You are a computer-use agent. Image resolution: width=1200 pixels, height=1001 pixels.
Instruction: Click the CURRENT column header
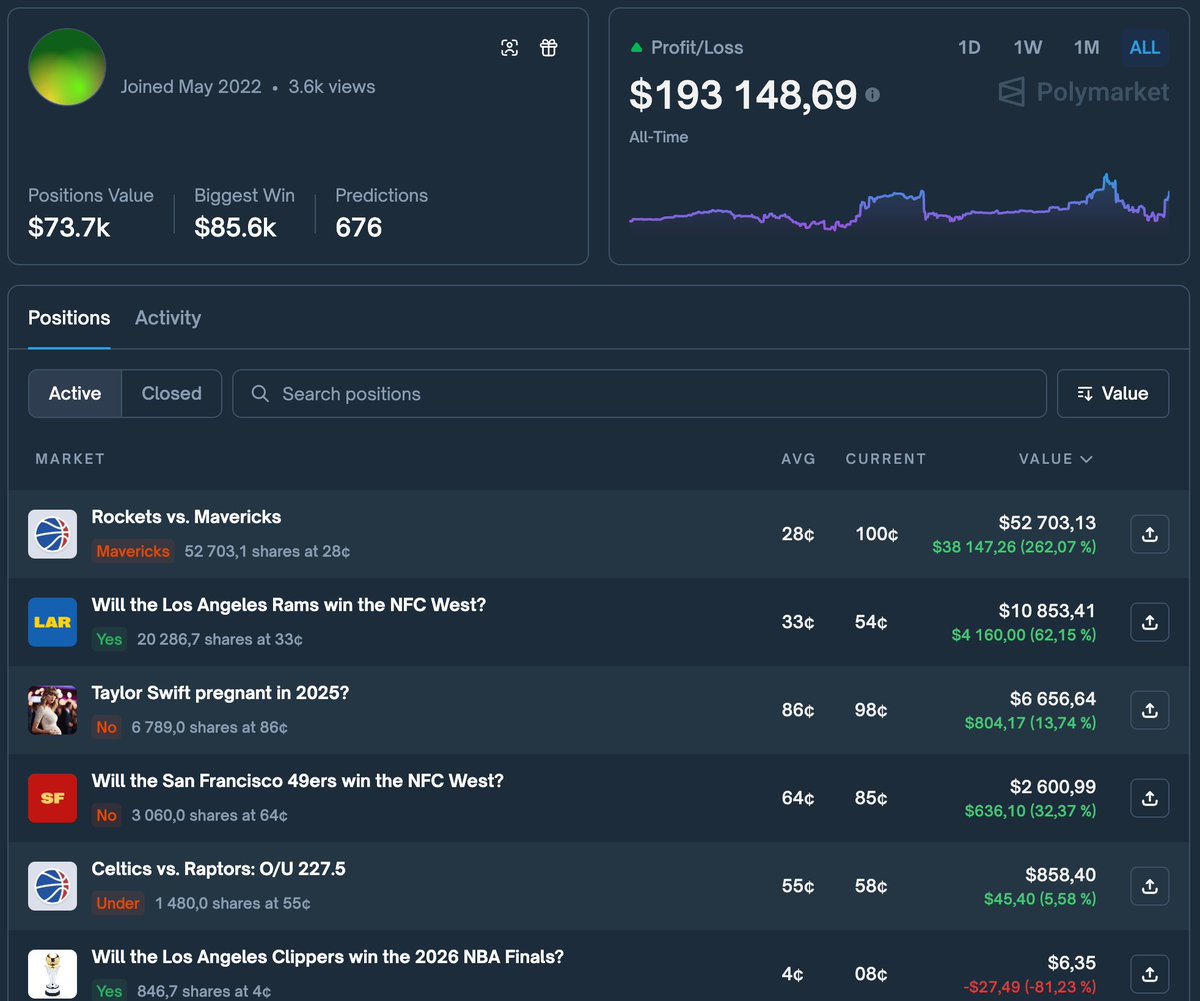pyautogui.click(x=885, y=459)
